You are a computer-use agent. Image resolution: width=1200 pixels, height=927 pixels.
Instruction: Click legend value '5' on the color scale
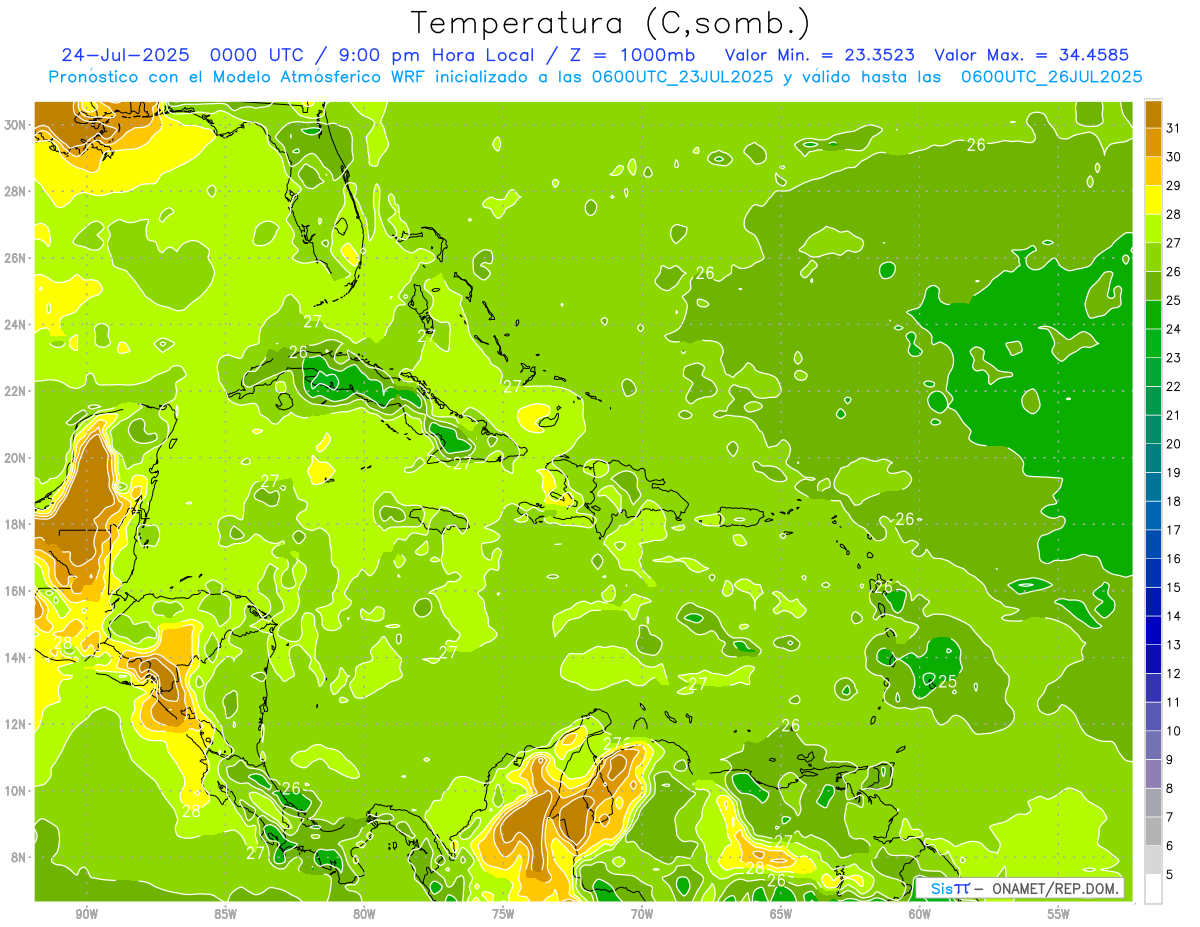[1170, 875]
